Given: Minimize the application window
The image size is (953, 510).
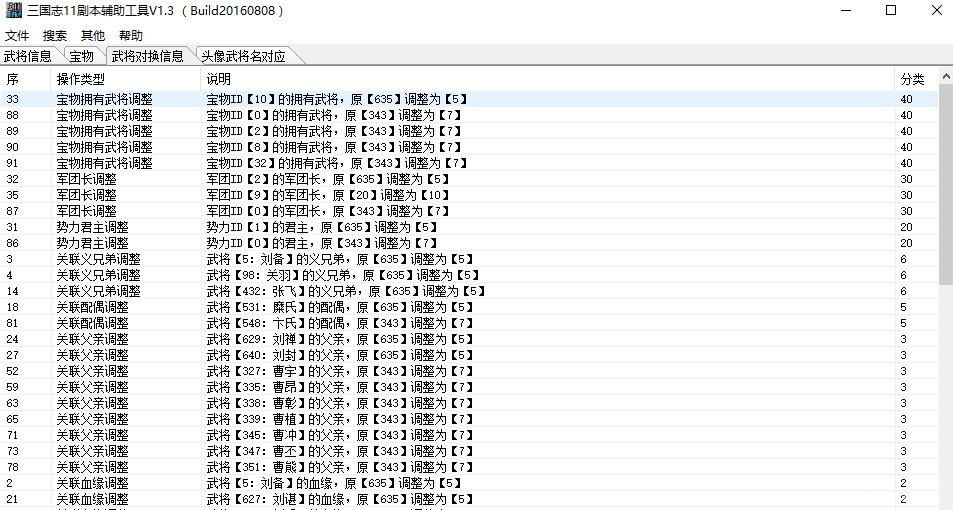Looking at the screenshot, I should point(845,10).
